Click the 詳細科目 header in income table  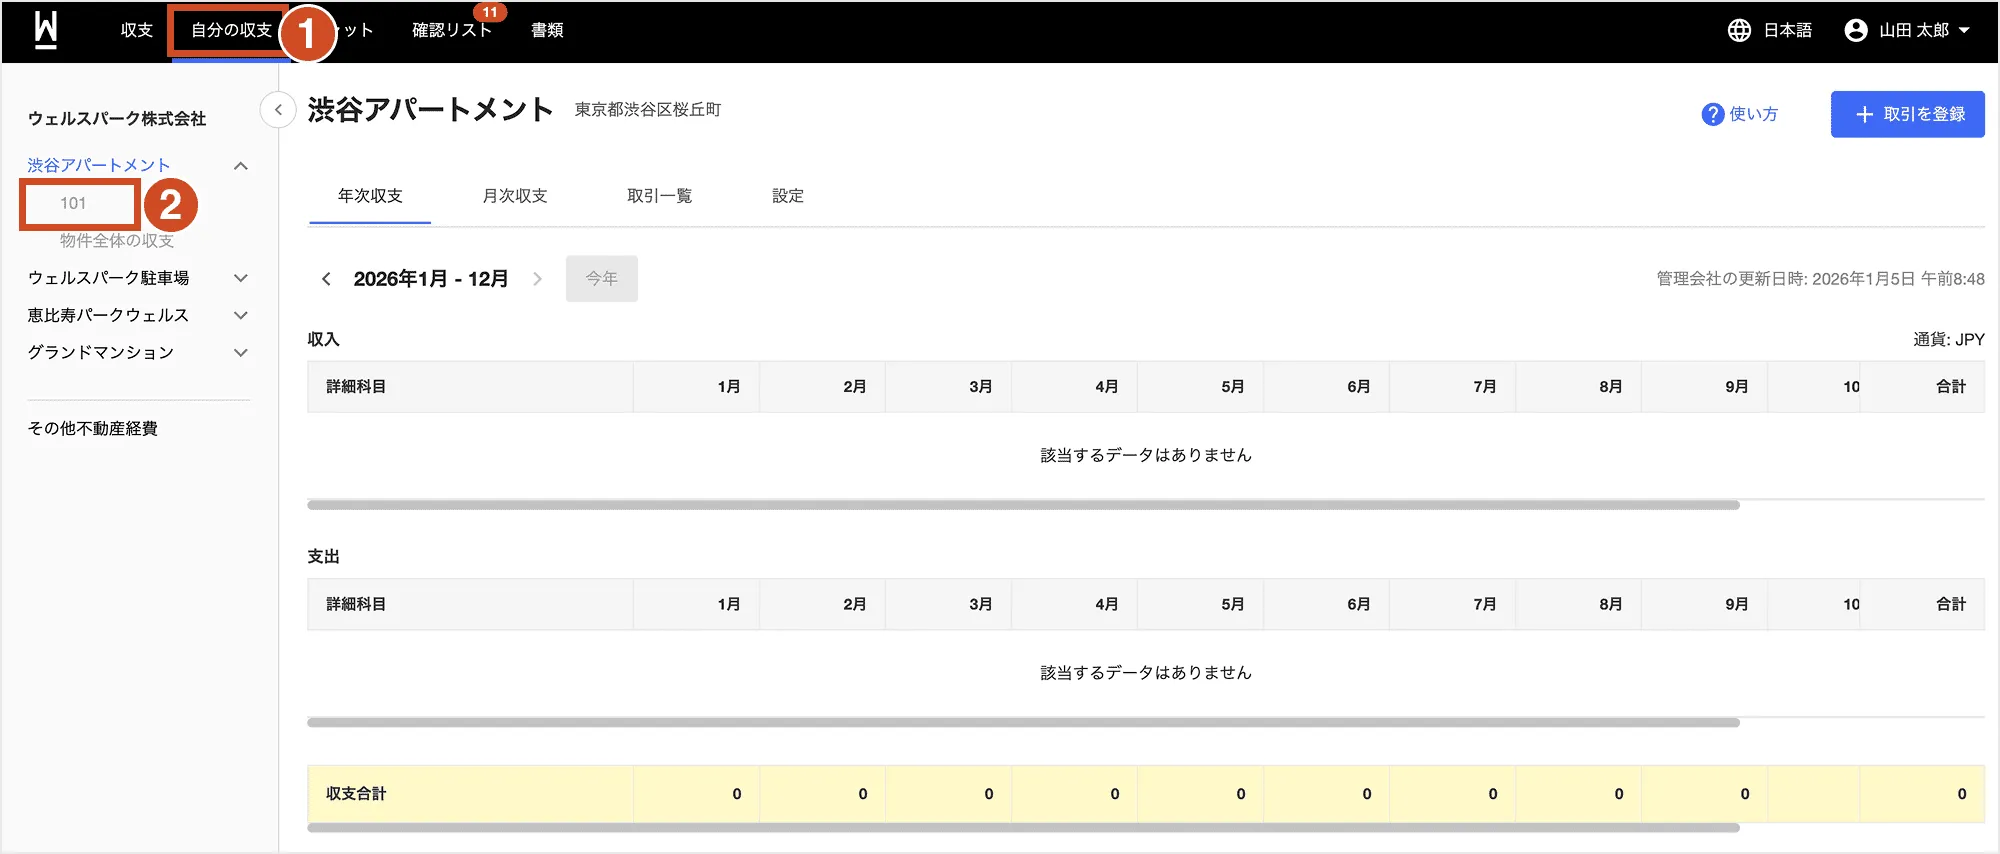point(356,387)
